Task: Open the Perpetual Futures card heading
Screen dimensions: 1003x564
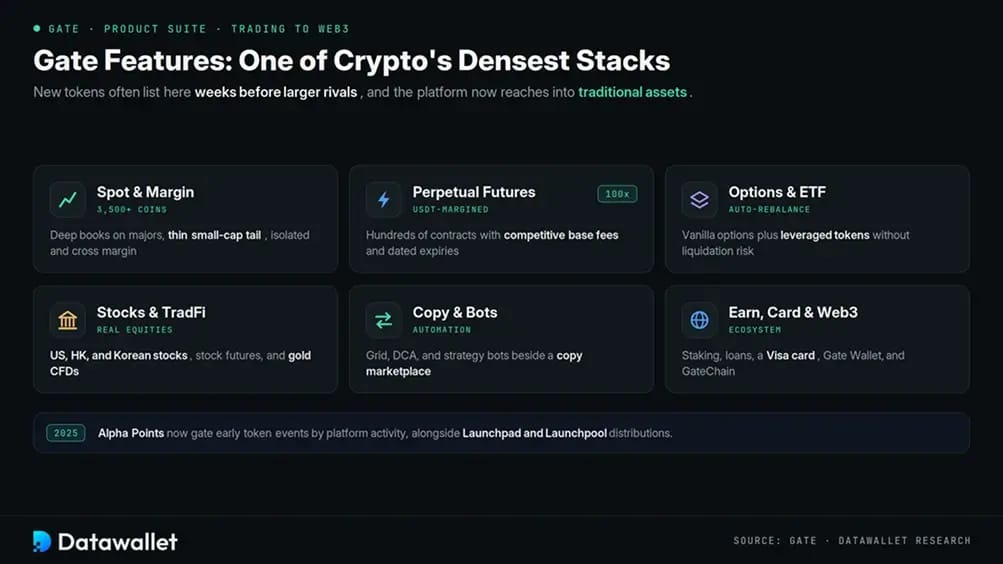Action: point(474,192)
